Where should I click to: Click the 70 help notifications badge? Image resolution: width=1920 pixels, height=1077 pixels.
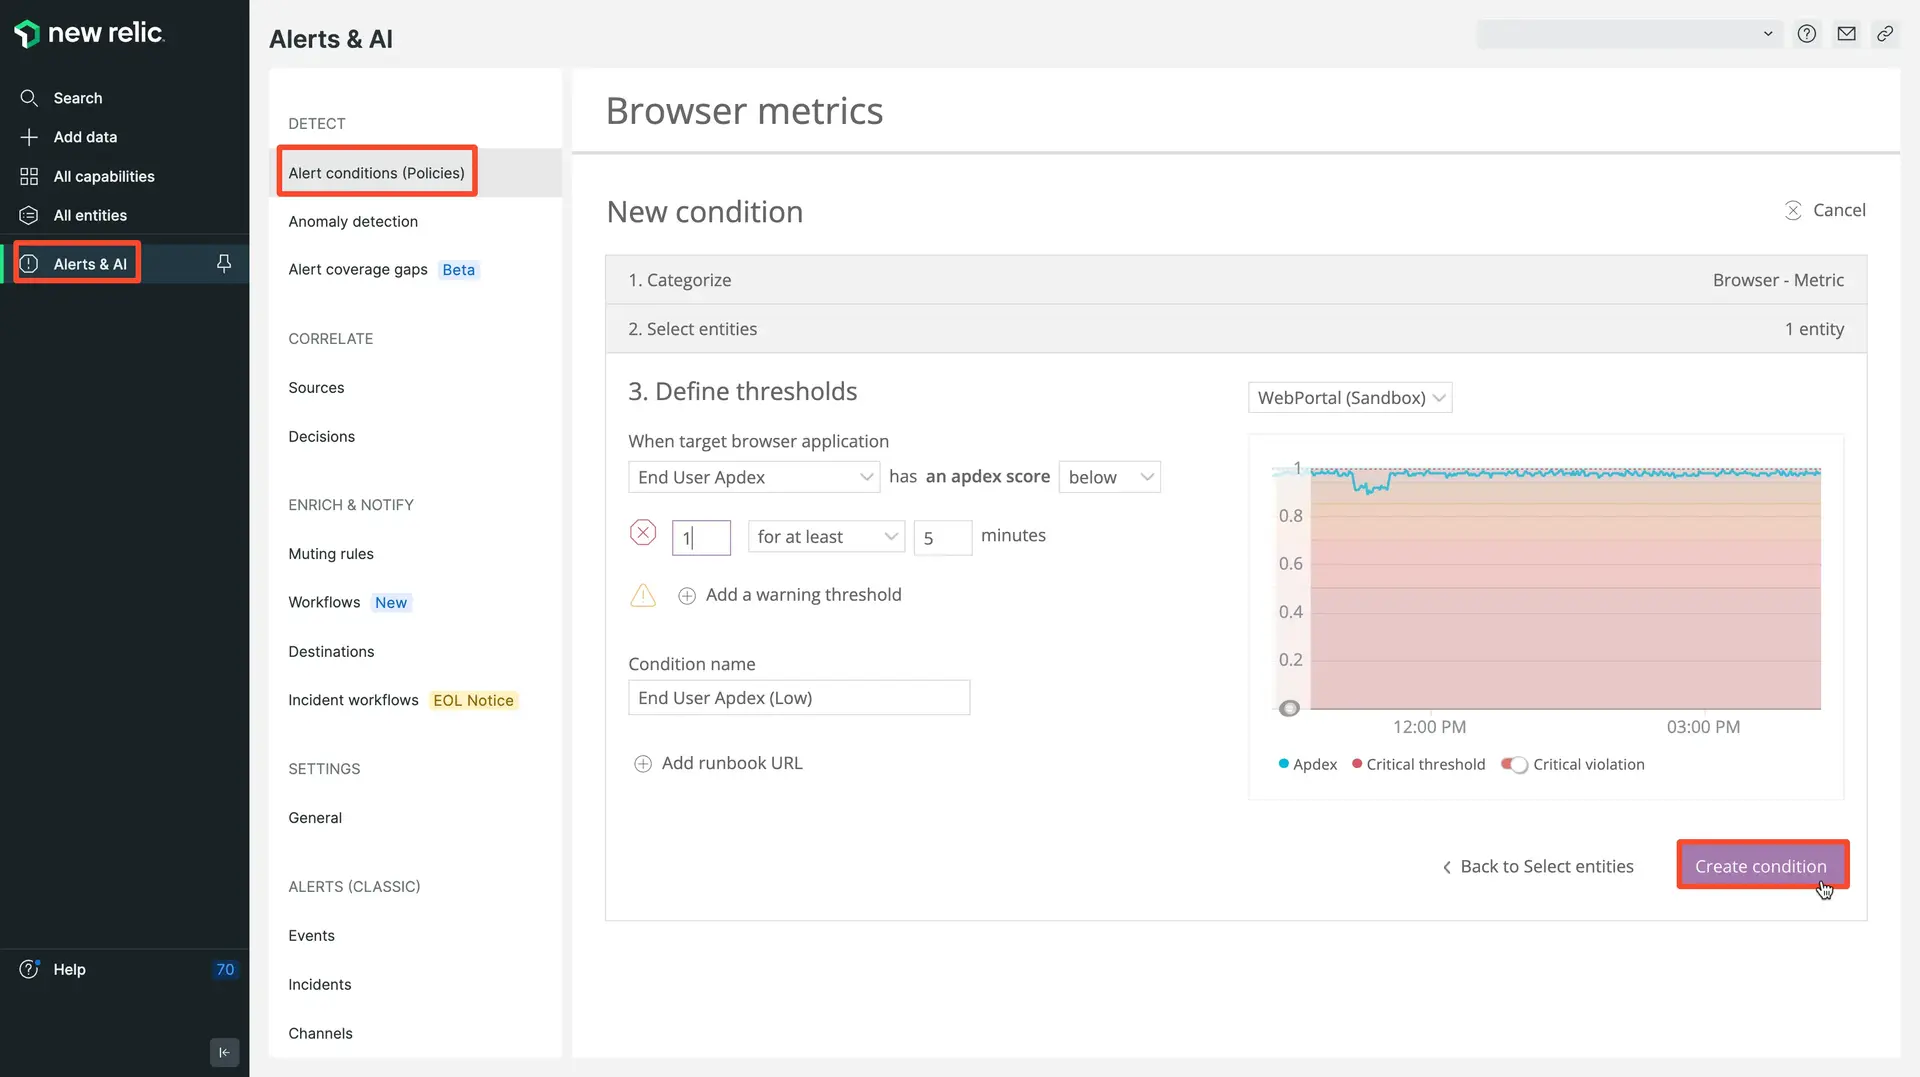(x=225, y=969)
